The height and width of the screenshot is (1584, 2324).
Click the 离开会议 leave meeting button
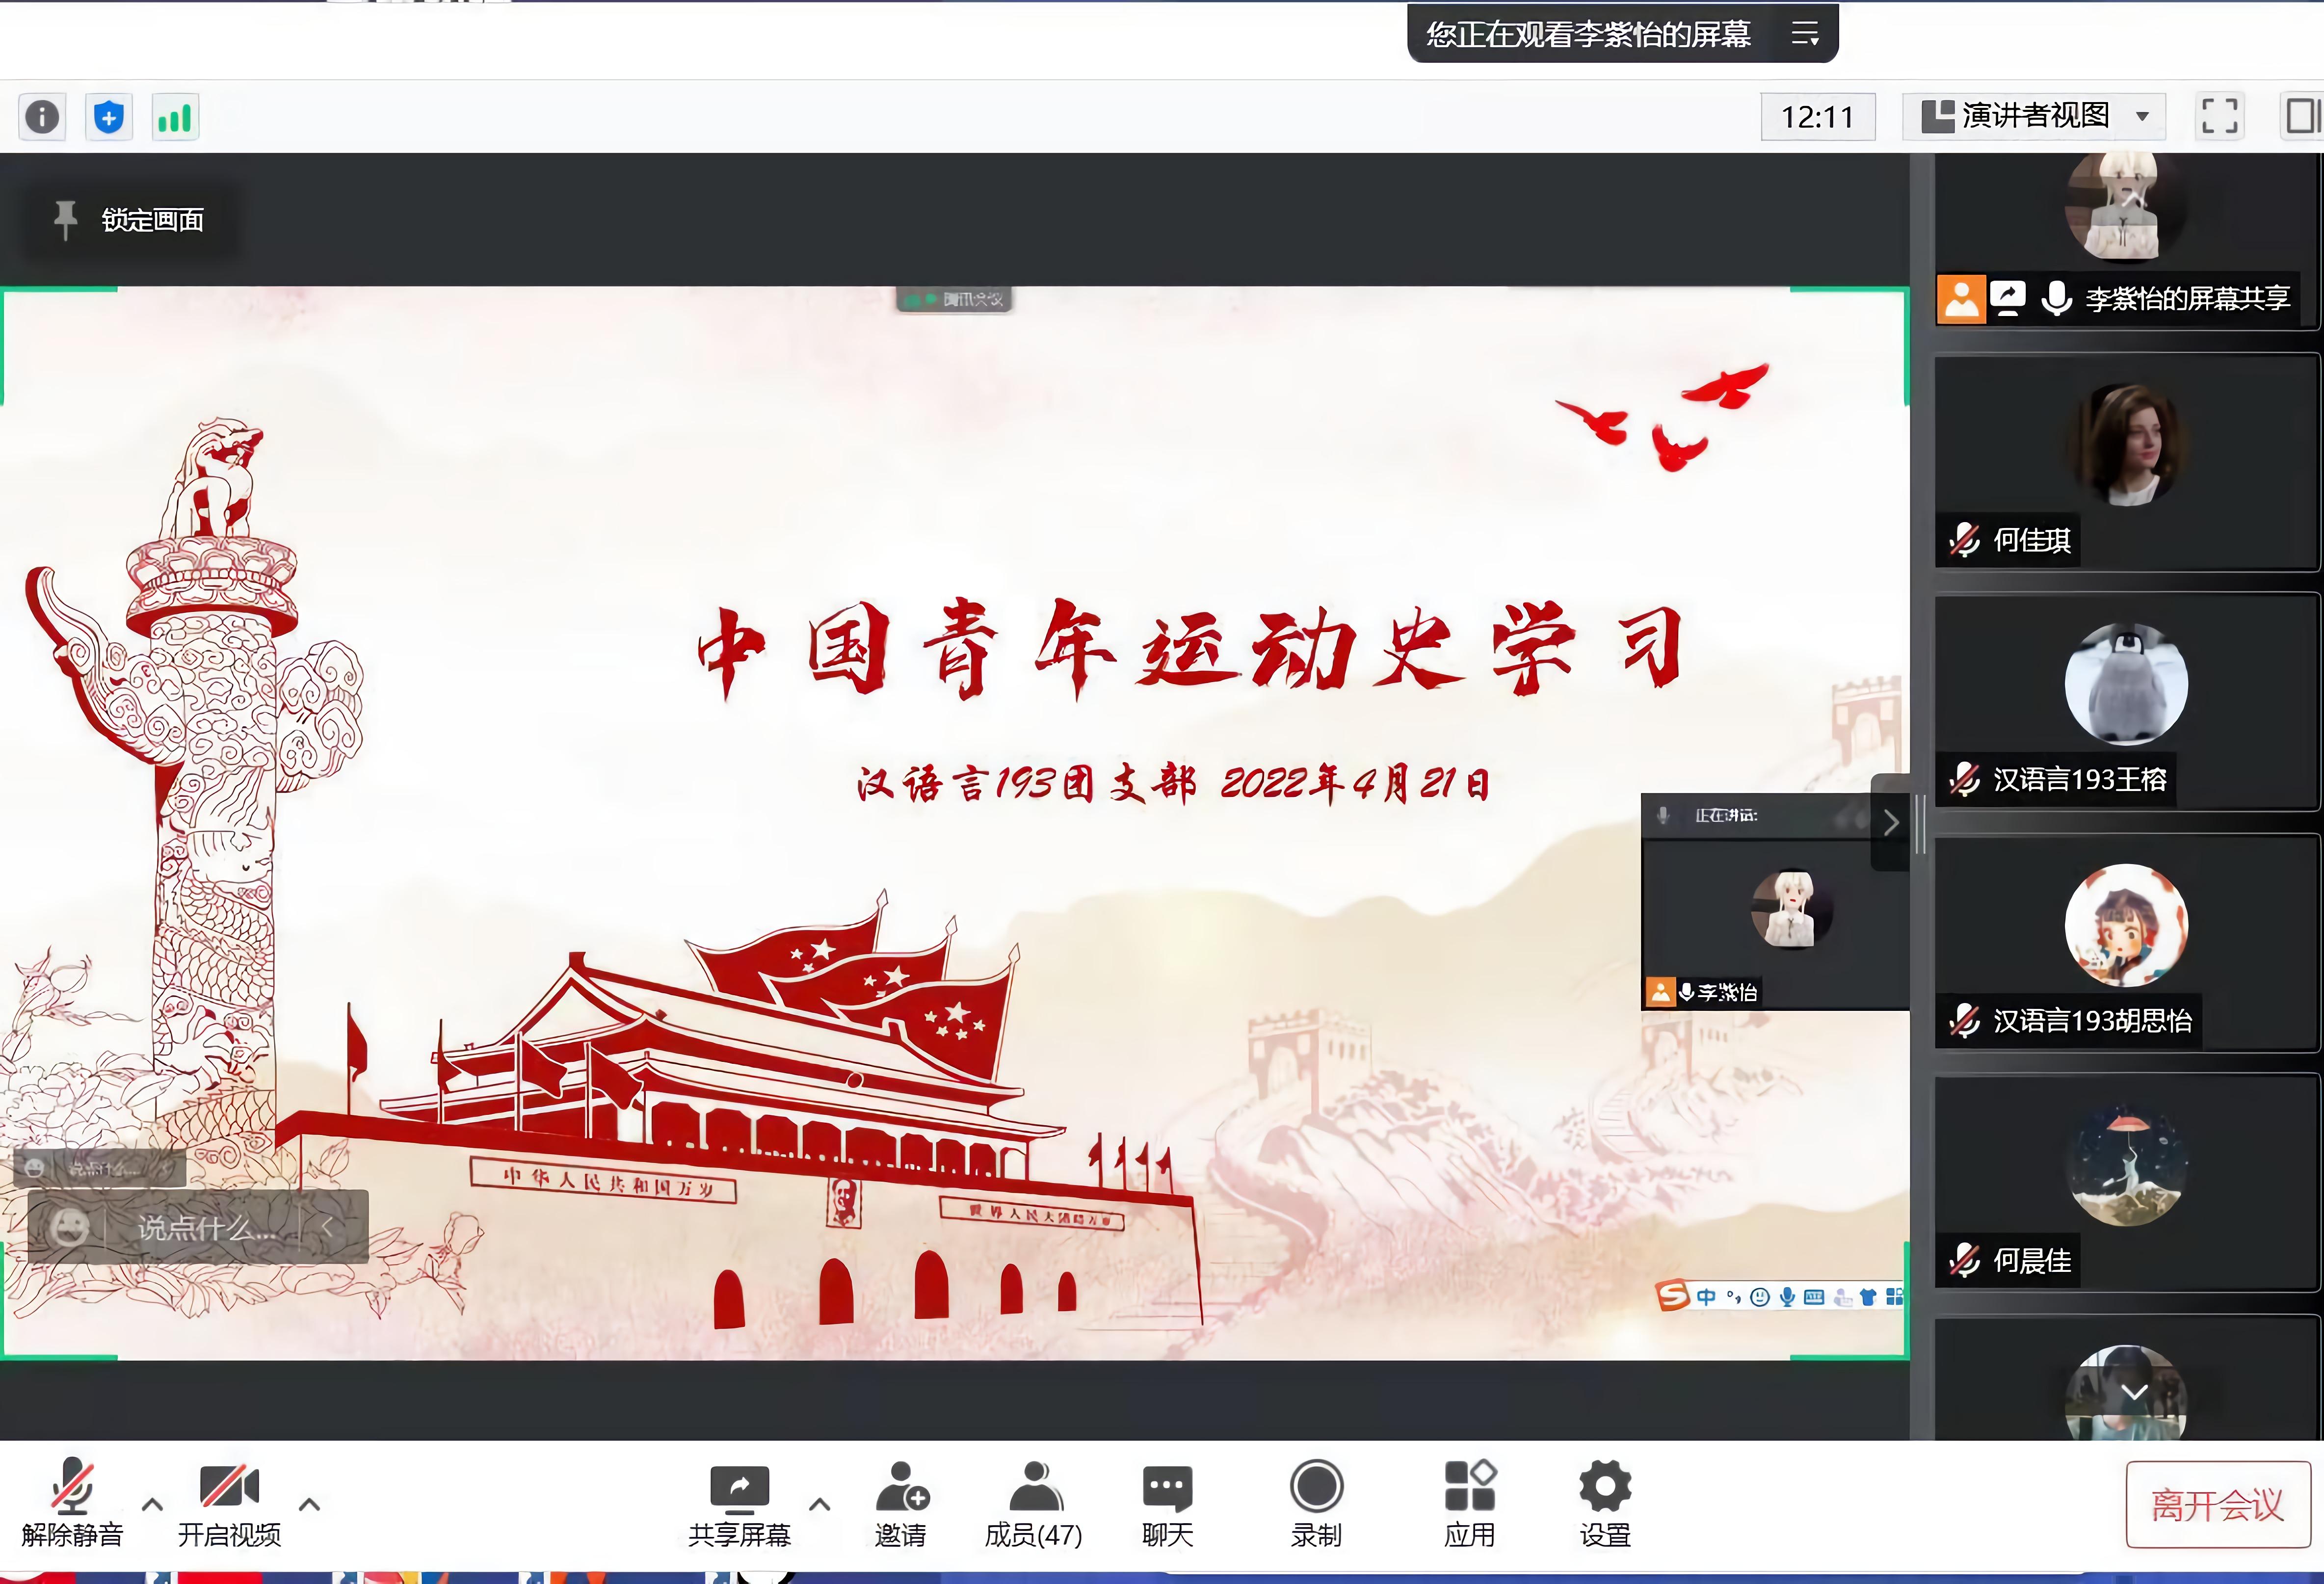2217,1505
